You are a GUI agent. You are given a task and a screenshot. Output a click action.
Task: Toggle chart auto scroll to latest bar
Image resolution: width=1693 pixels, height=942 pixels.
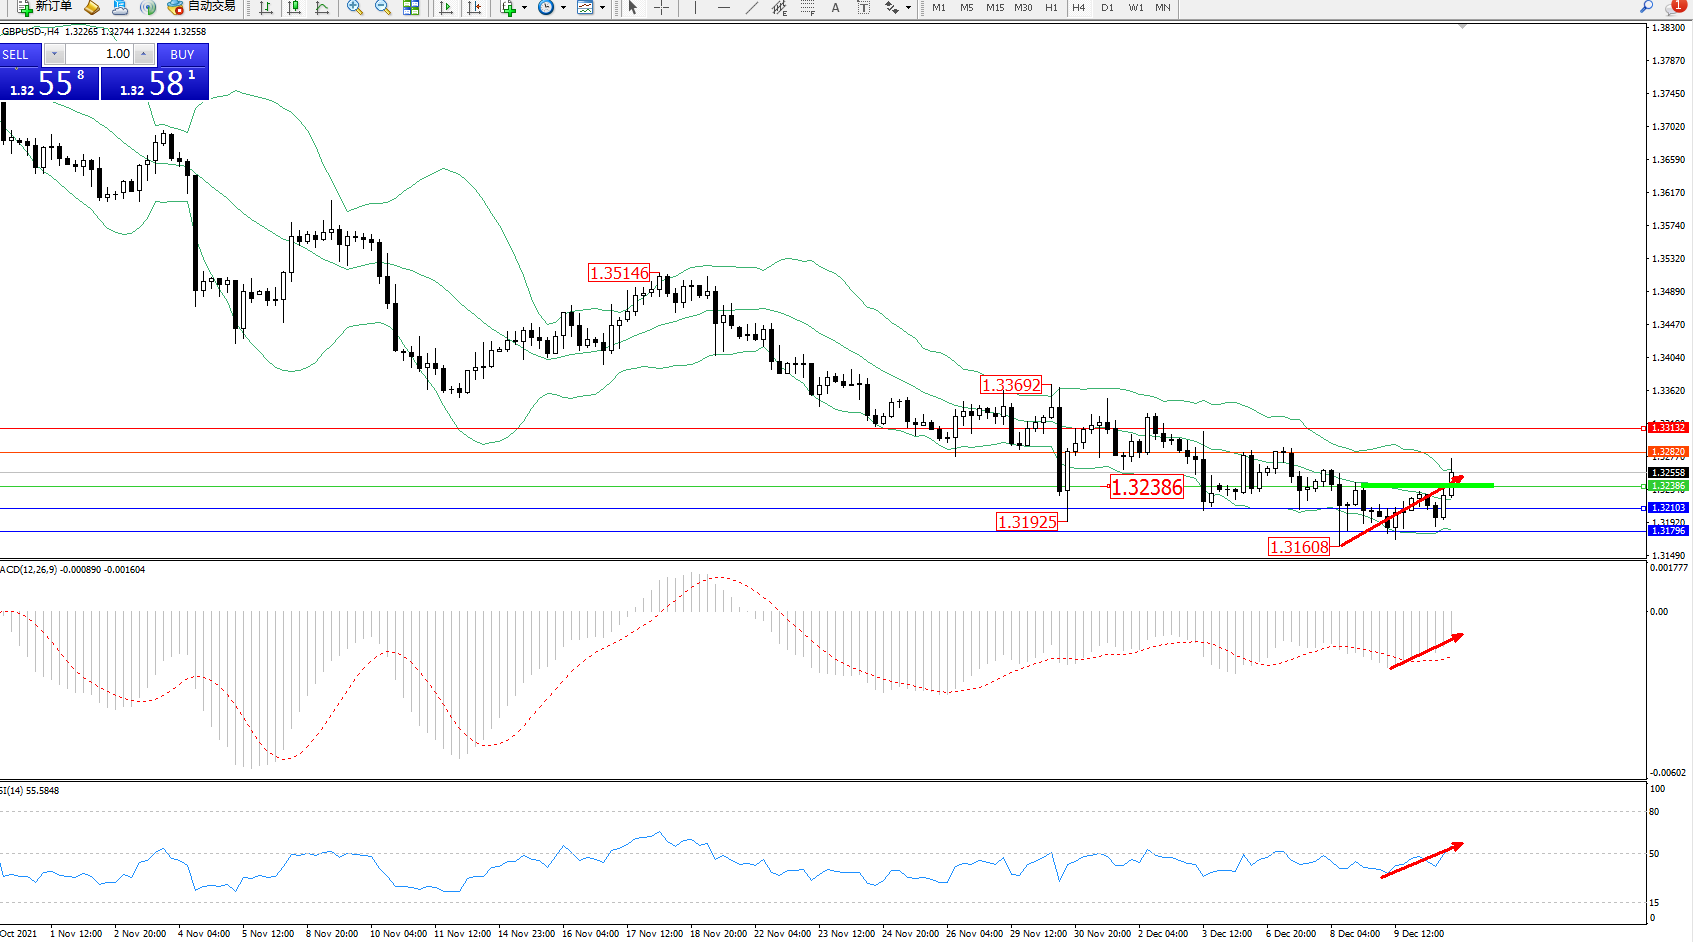tap(446, 7)
